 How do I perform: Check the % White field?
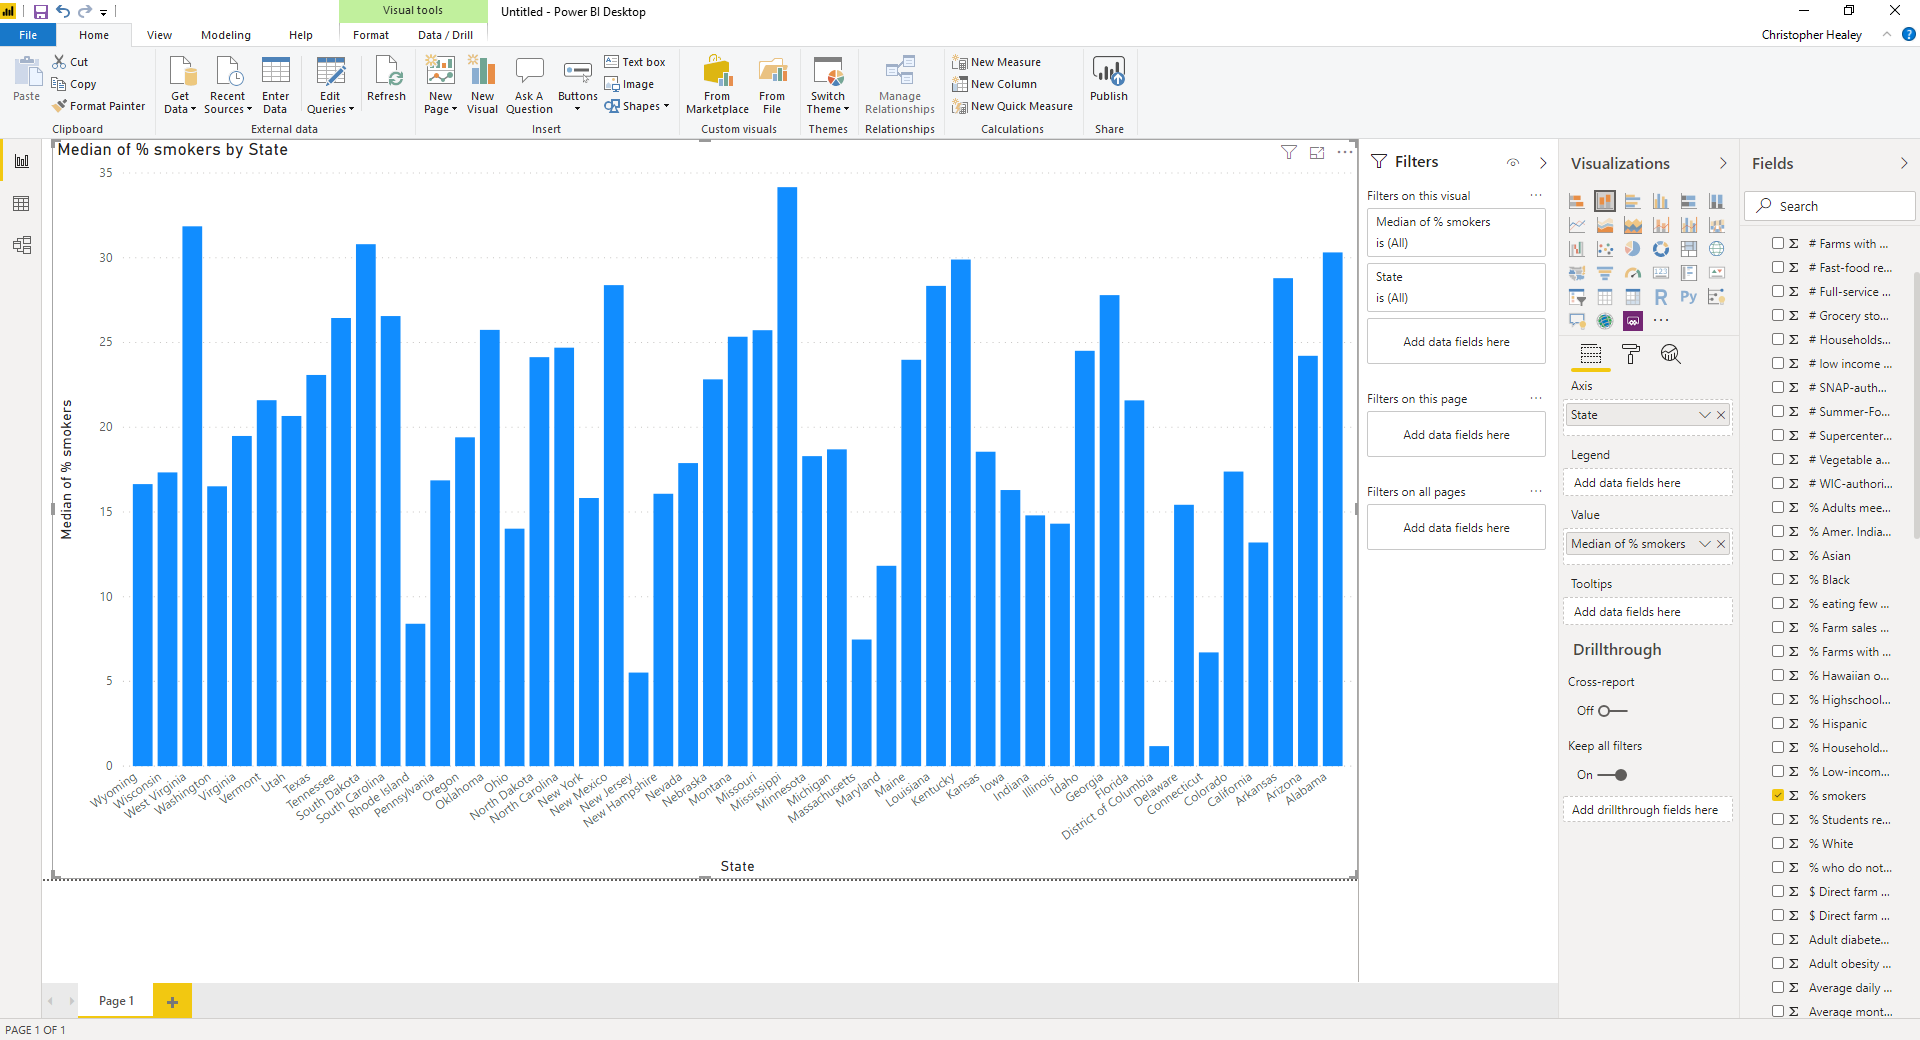(1778, 844)
